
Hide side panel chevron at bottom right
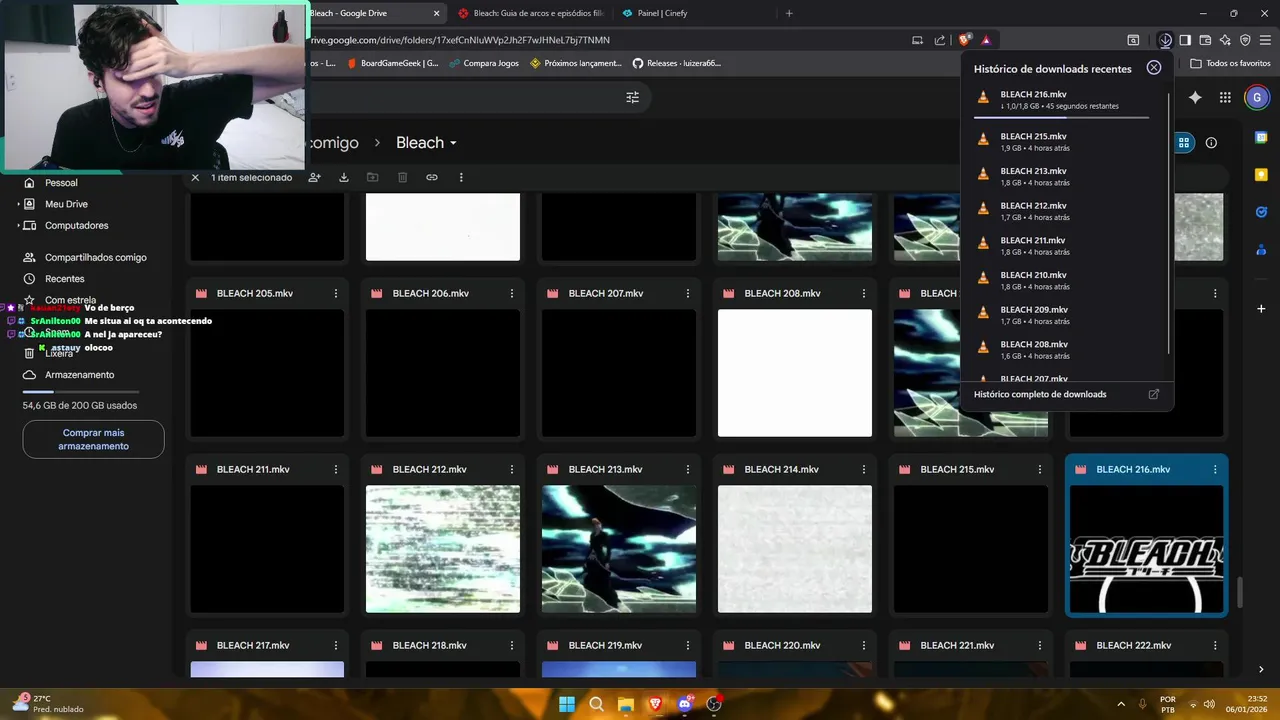click(x=1261, y=669)
